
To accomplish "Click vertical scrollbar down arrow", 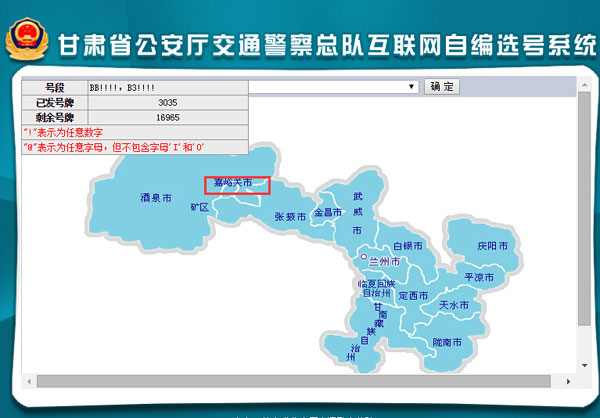I will click(x=584, y=366).
